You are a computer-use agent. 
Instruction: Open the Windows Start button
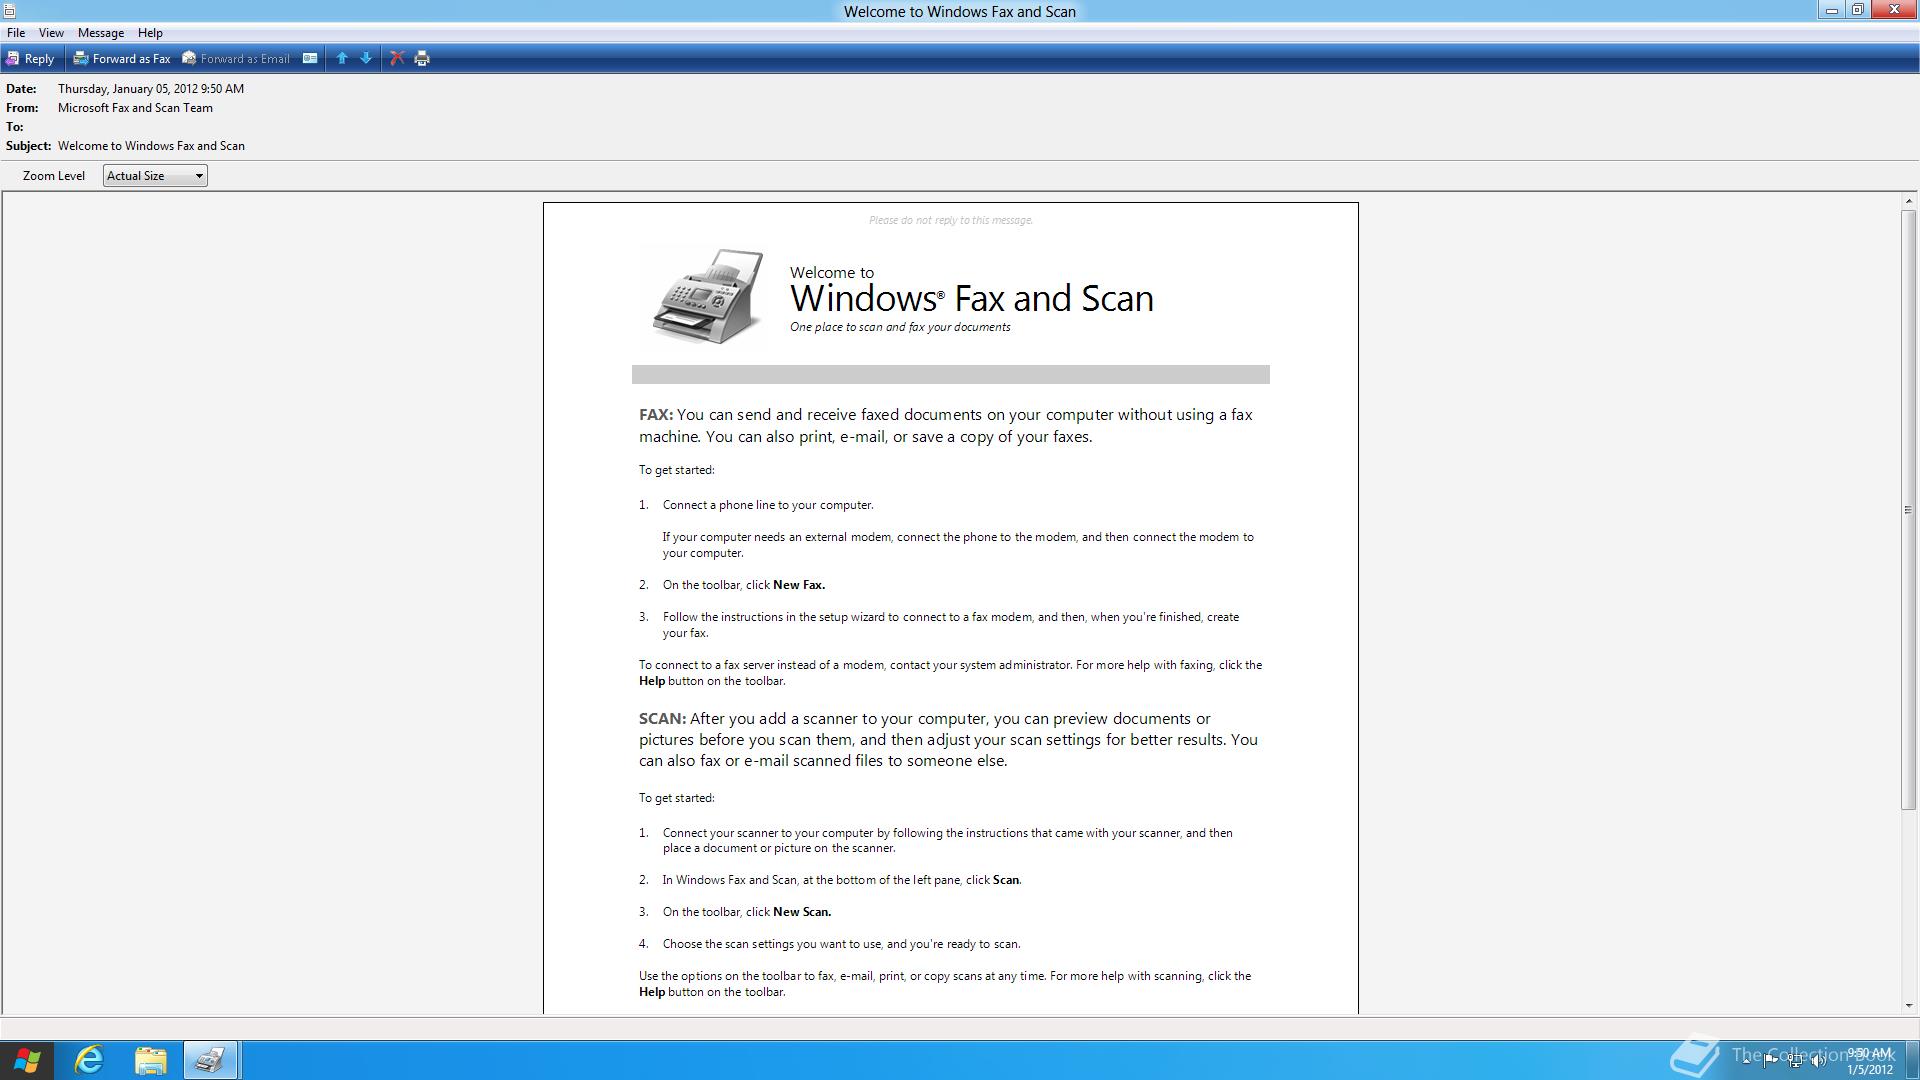pos(27,1060)
